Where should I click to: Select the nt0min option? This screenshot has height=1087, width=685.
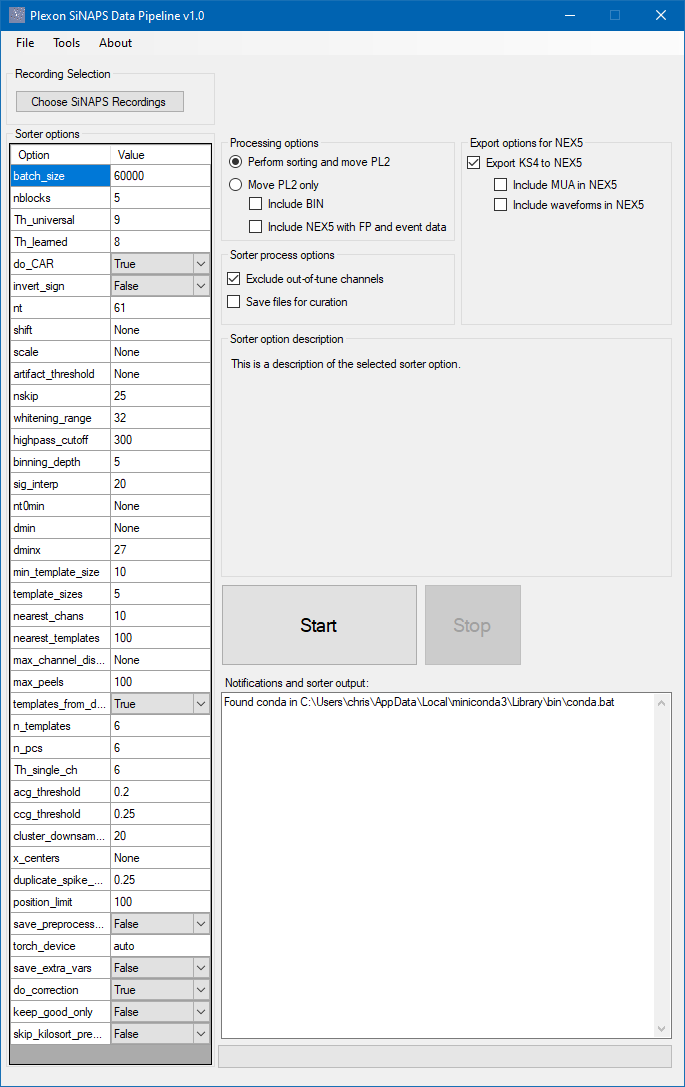(x=60, y=506)
